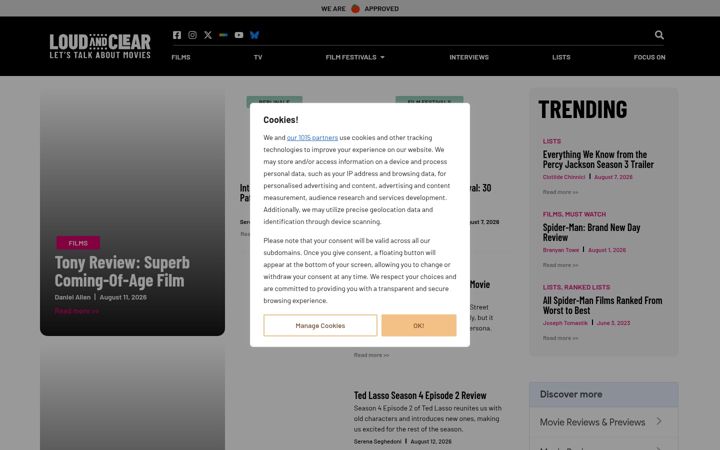Click the 'August 11, 2026' date text

coord(123,297)
